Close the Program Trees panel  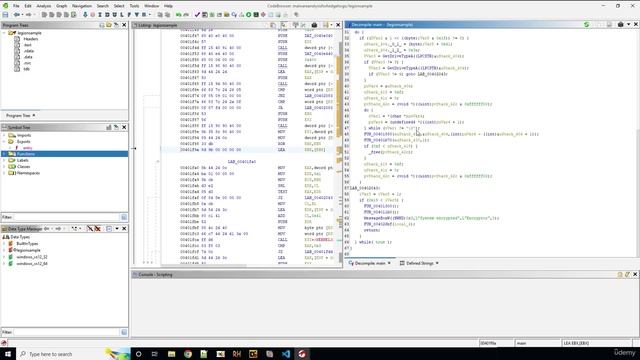[x=124, y=25]
